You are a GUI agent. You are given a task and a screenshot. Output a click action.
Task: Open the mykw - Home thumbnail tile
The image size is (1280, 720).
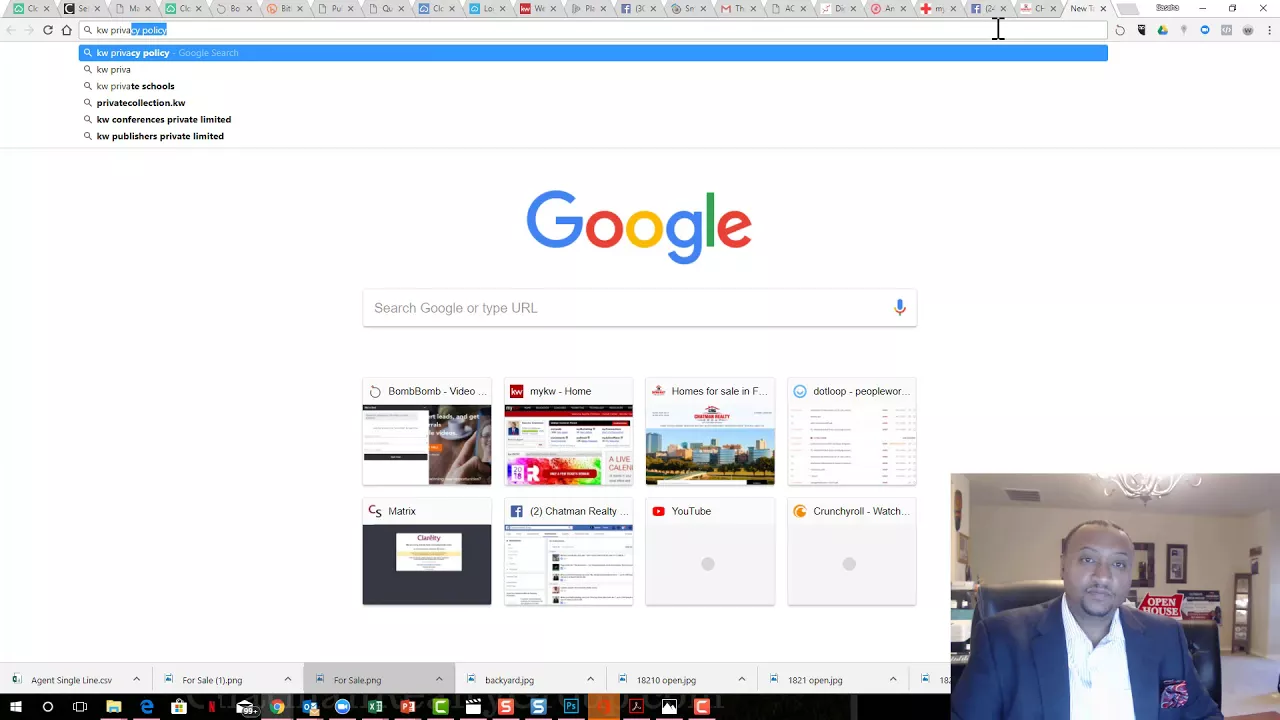coord(568,432)
